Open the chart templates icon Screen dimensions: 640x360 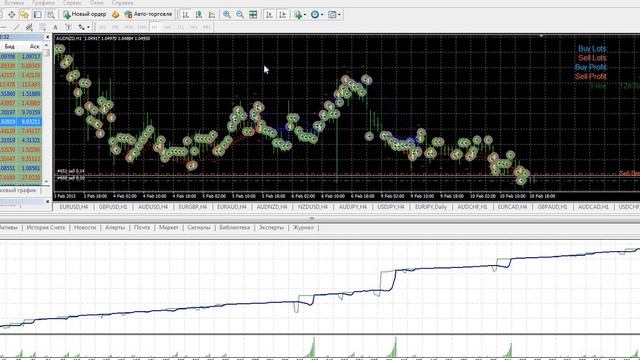pos(332,15)
